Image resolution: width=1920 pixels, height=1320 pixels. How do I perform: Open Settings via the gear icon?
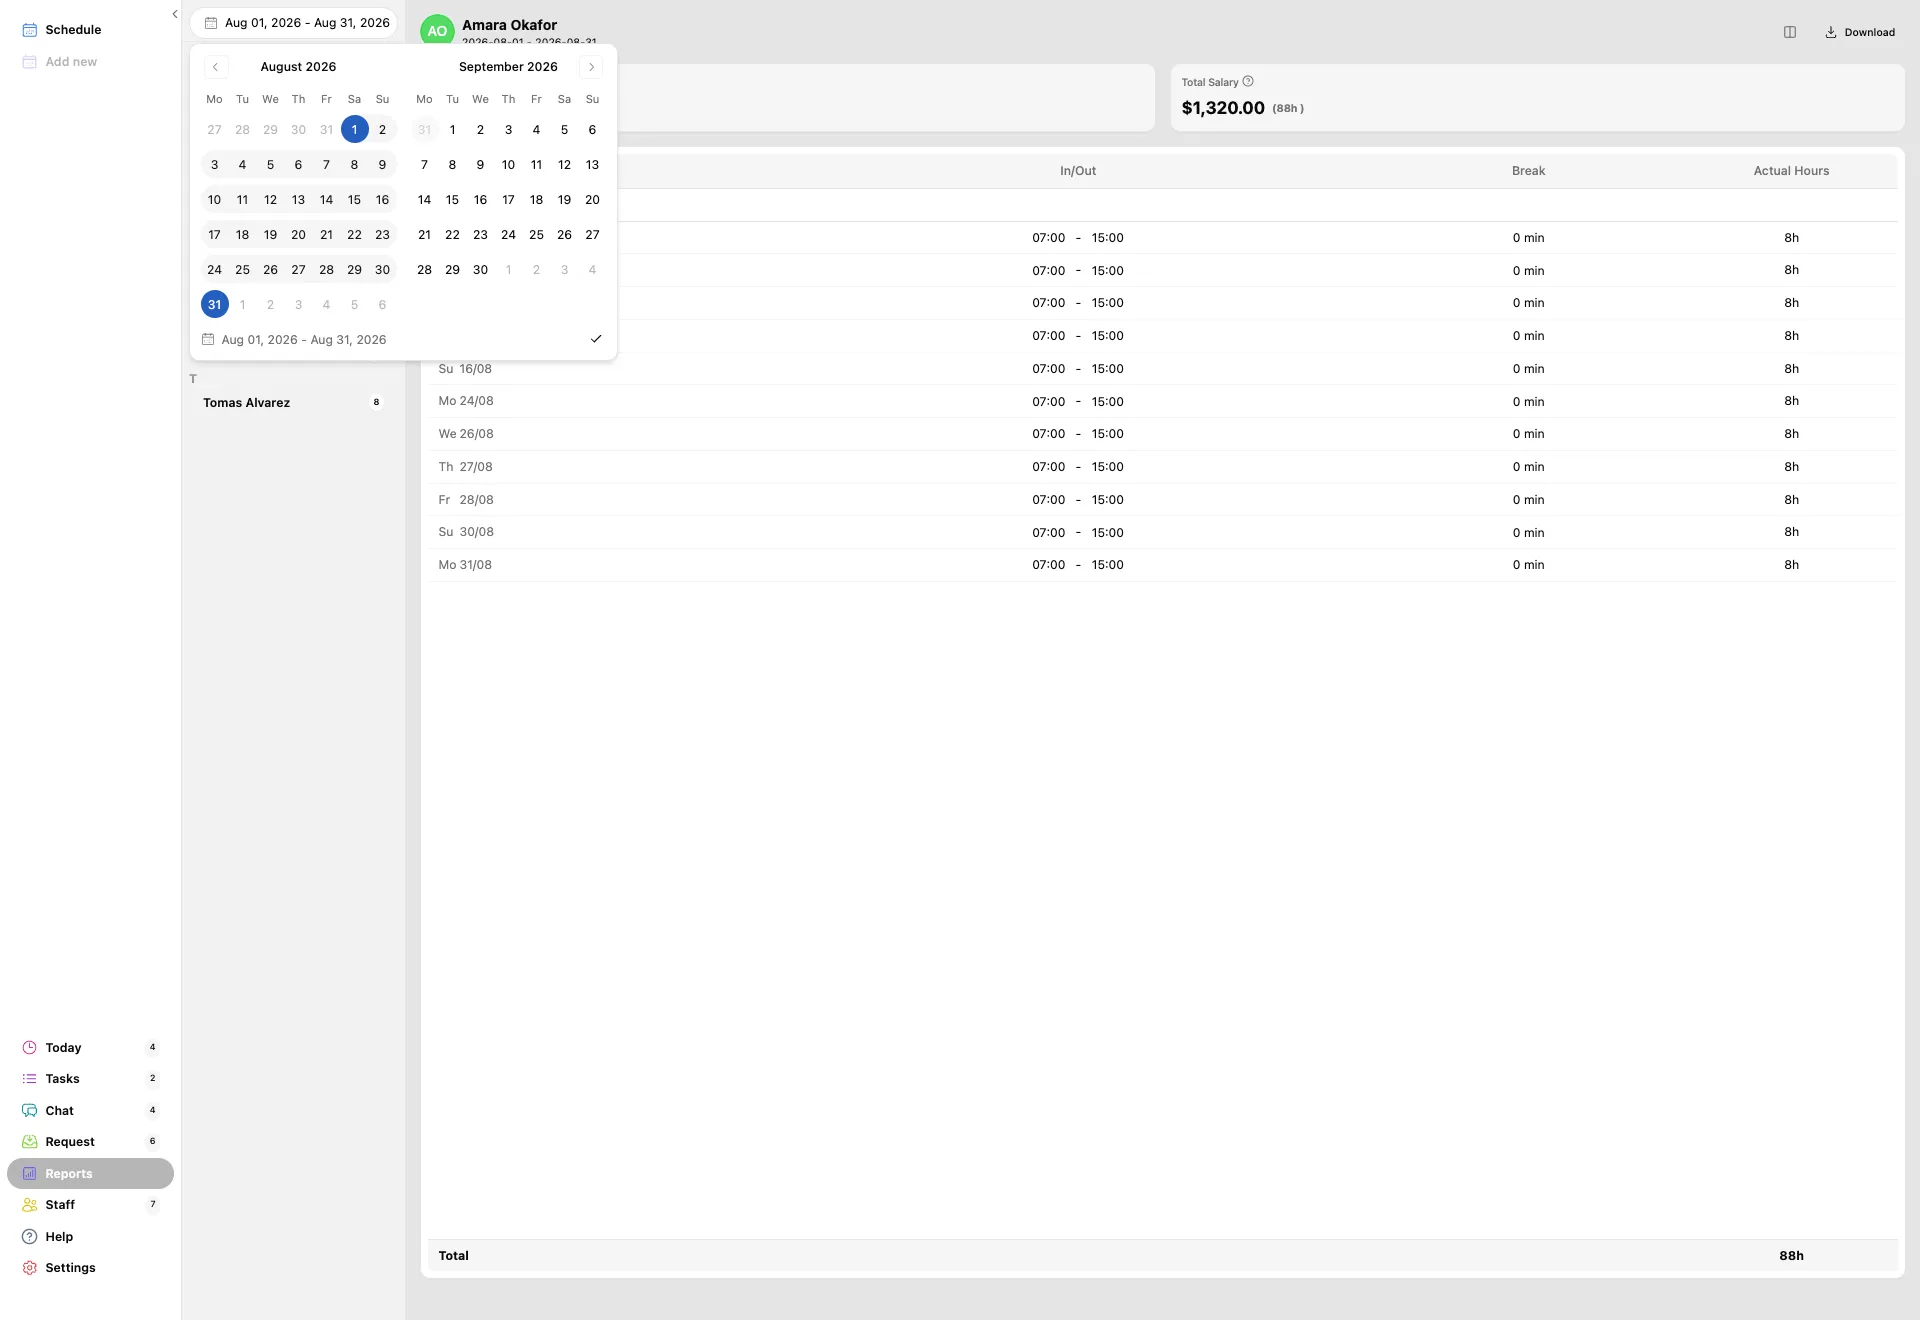click(30, 1268)
